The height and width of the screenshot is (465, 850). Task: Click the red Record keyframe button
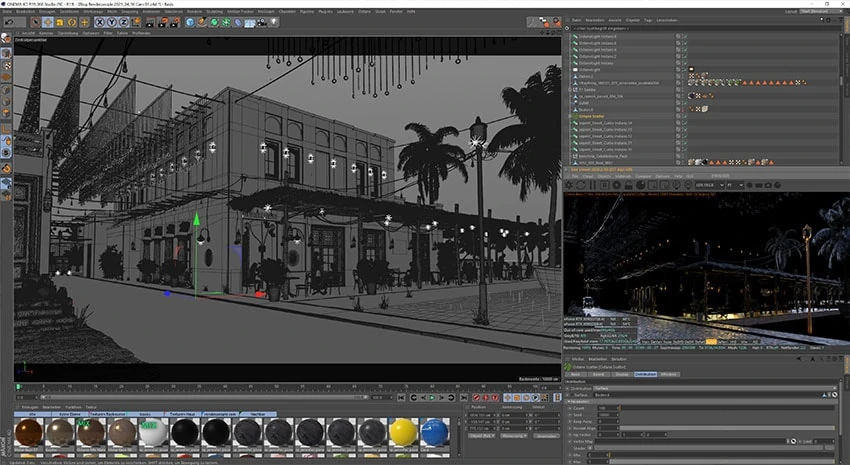[476, 398]
